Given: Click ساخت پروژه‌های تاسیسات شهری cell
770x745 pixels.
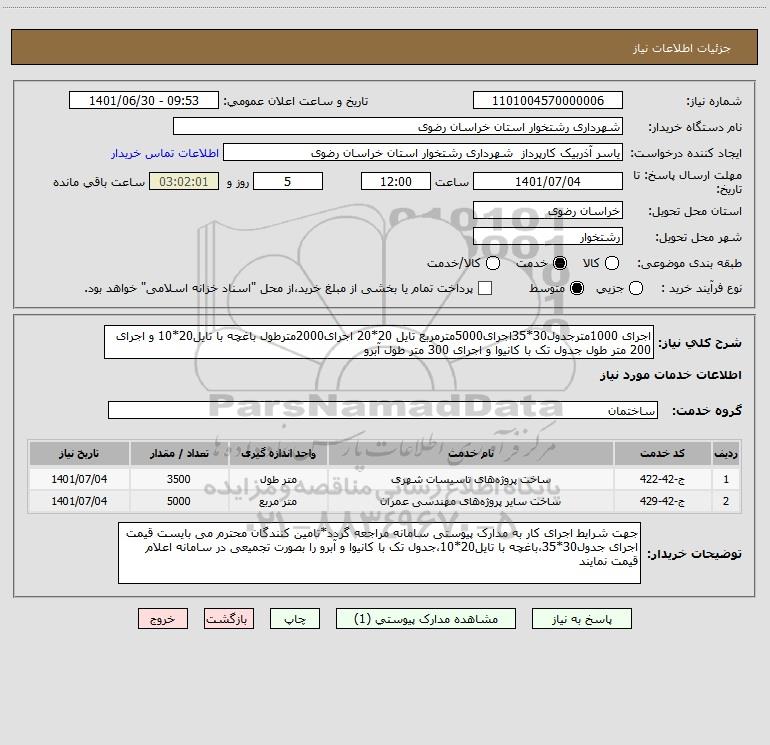Looking at the screenshot, I should (470, 479).
